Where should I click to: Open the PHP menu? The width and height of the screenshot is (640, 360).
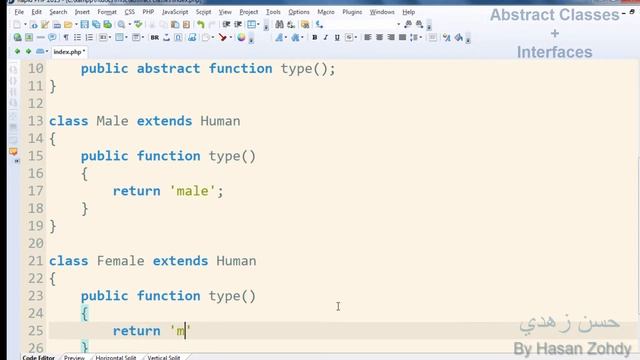pyautogui.click(x=148, y=12)
